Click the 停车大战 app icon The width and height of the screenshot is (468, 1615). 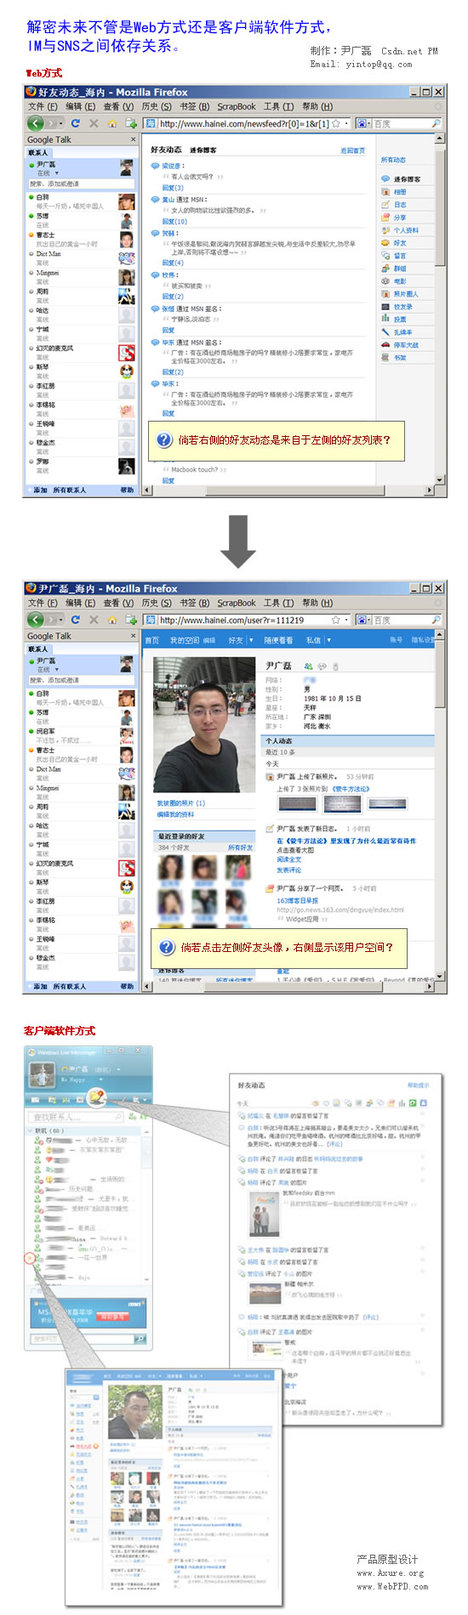pyautogui.click(x=385, y=345)
